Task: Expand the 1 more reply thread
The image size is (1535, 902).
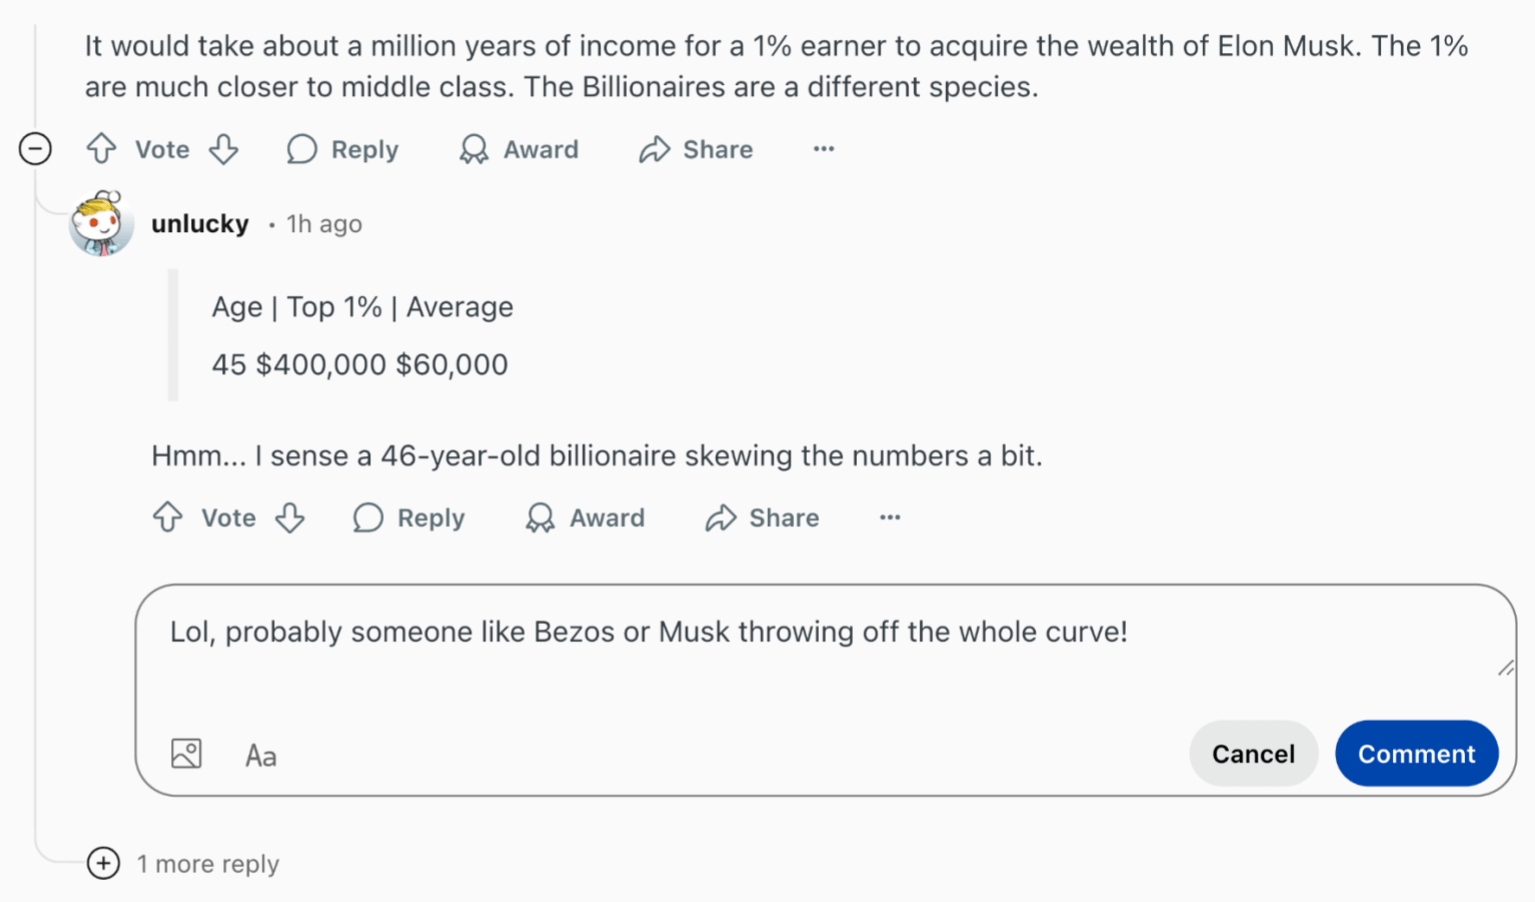Action: (103, 863)
